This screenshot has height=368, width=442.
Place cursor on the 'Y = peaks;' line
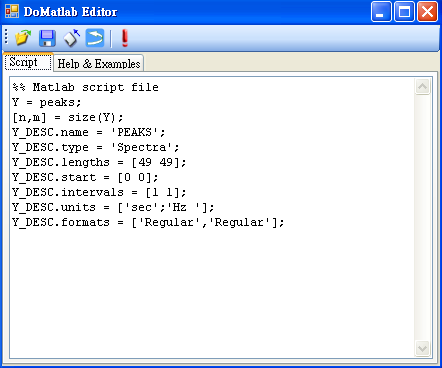pos(46,102)
